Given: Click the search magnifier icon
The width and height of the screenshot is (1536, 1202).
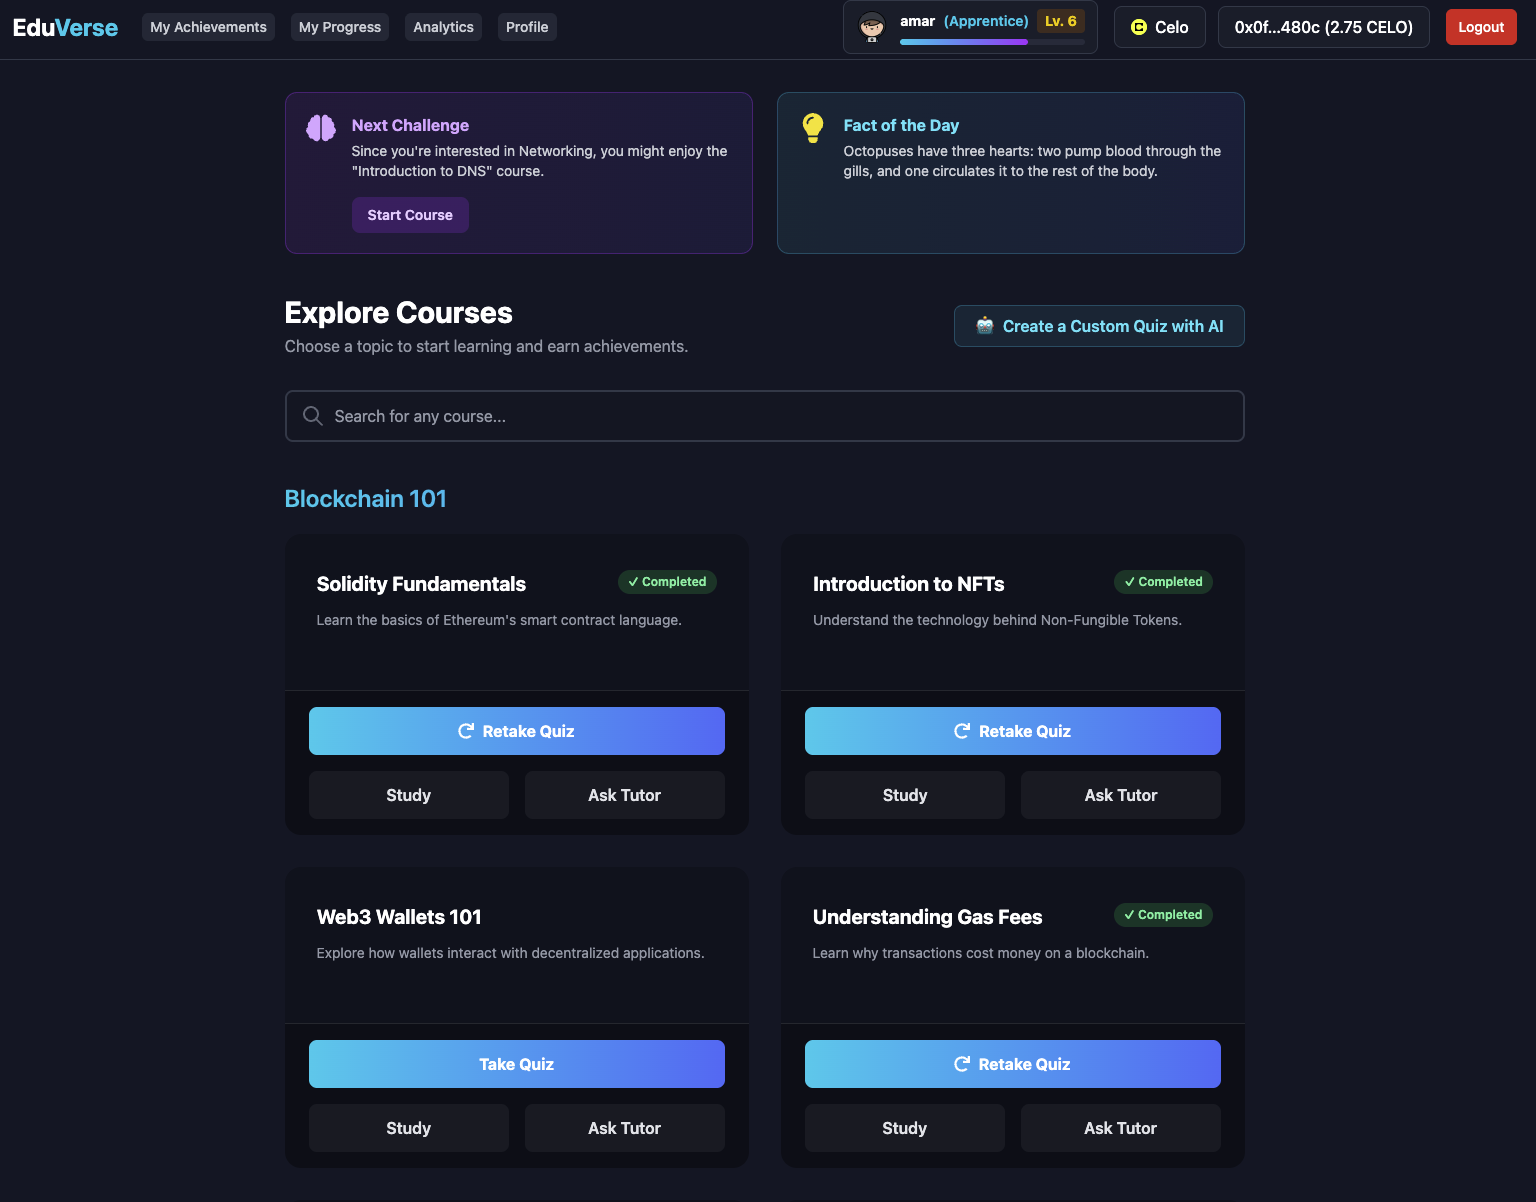Looking at the screenshot, I should coord(312,415).
